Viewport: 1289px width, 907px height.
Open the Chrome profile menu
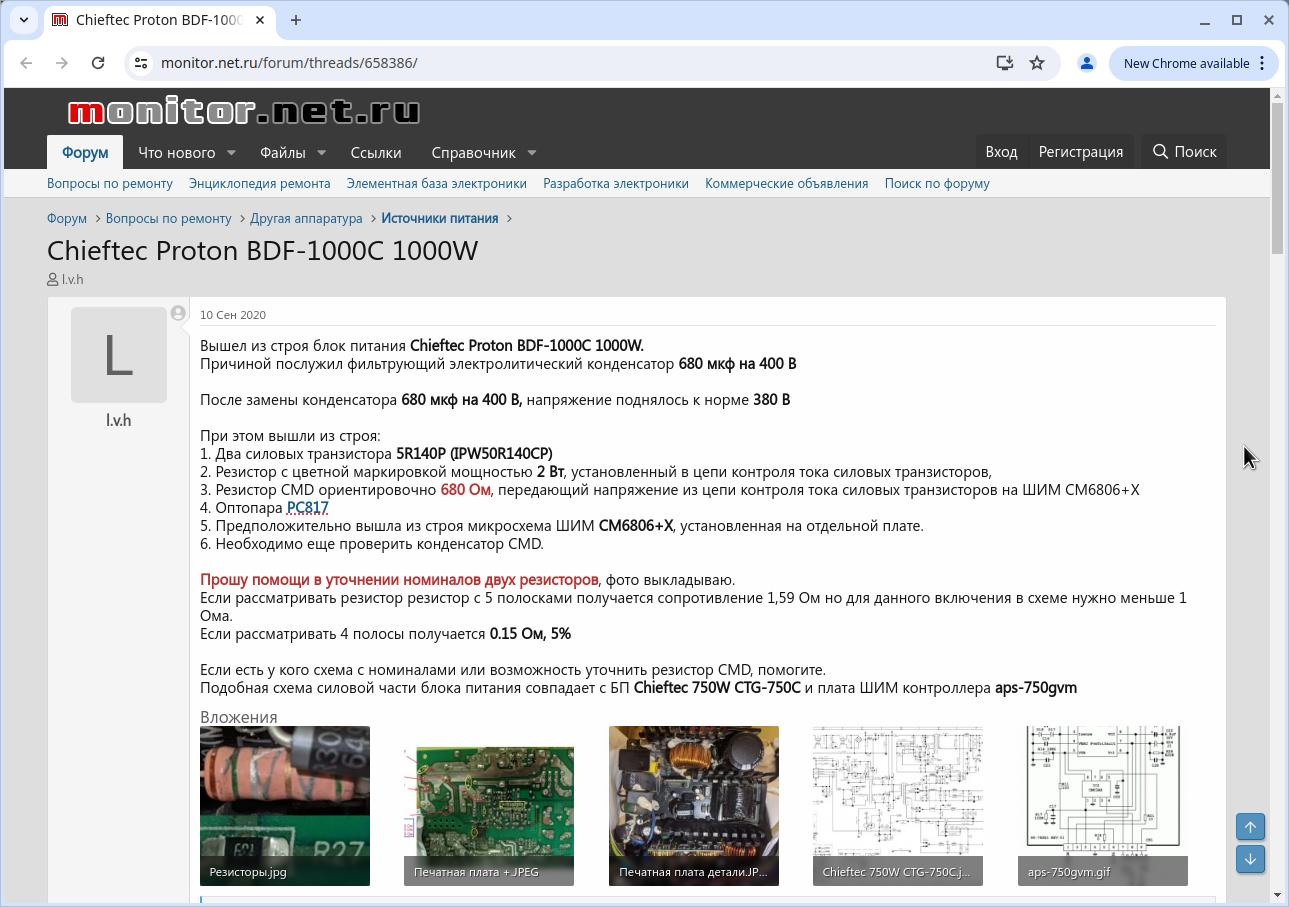click(x=1087, y=63)
